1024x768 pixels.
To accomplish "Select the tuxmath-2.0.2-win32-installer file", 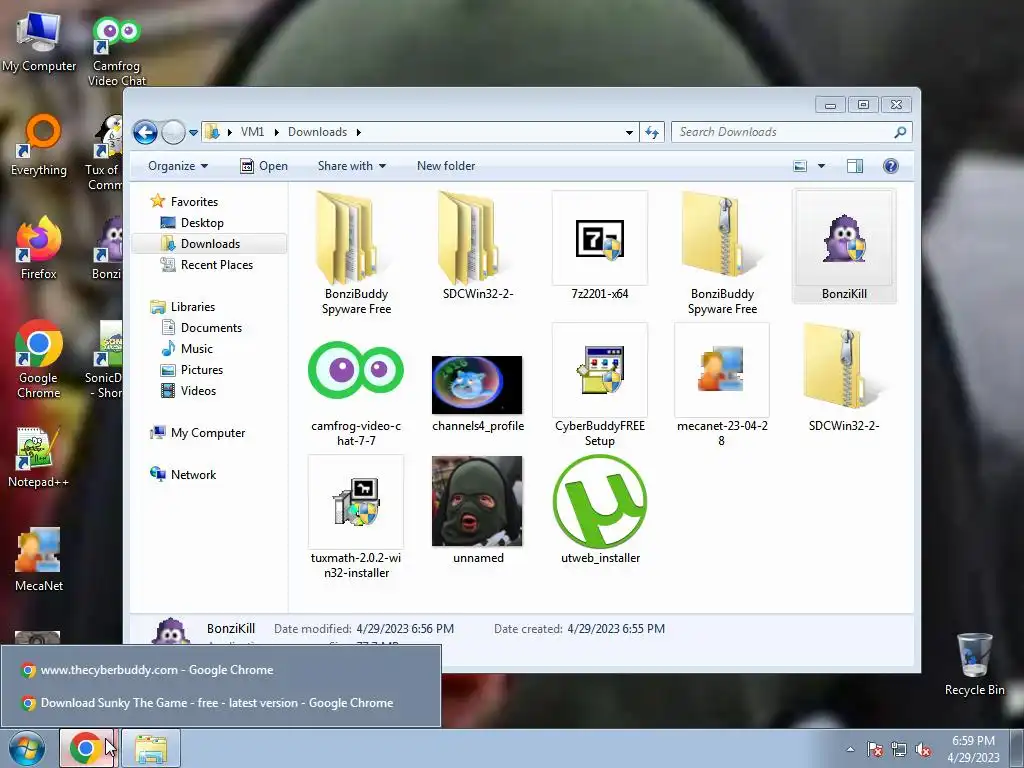I will 356,518.
